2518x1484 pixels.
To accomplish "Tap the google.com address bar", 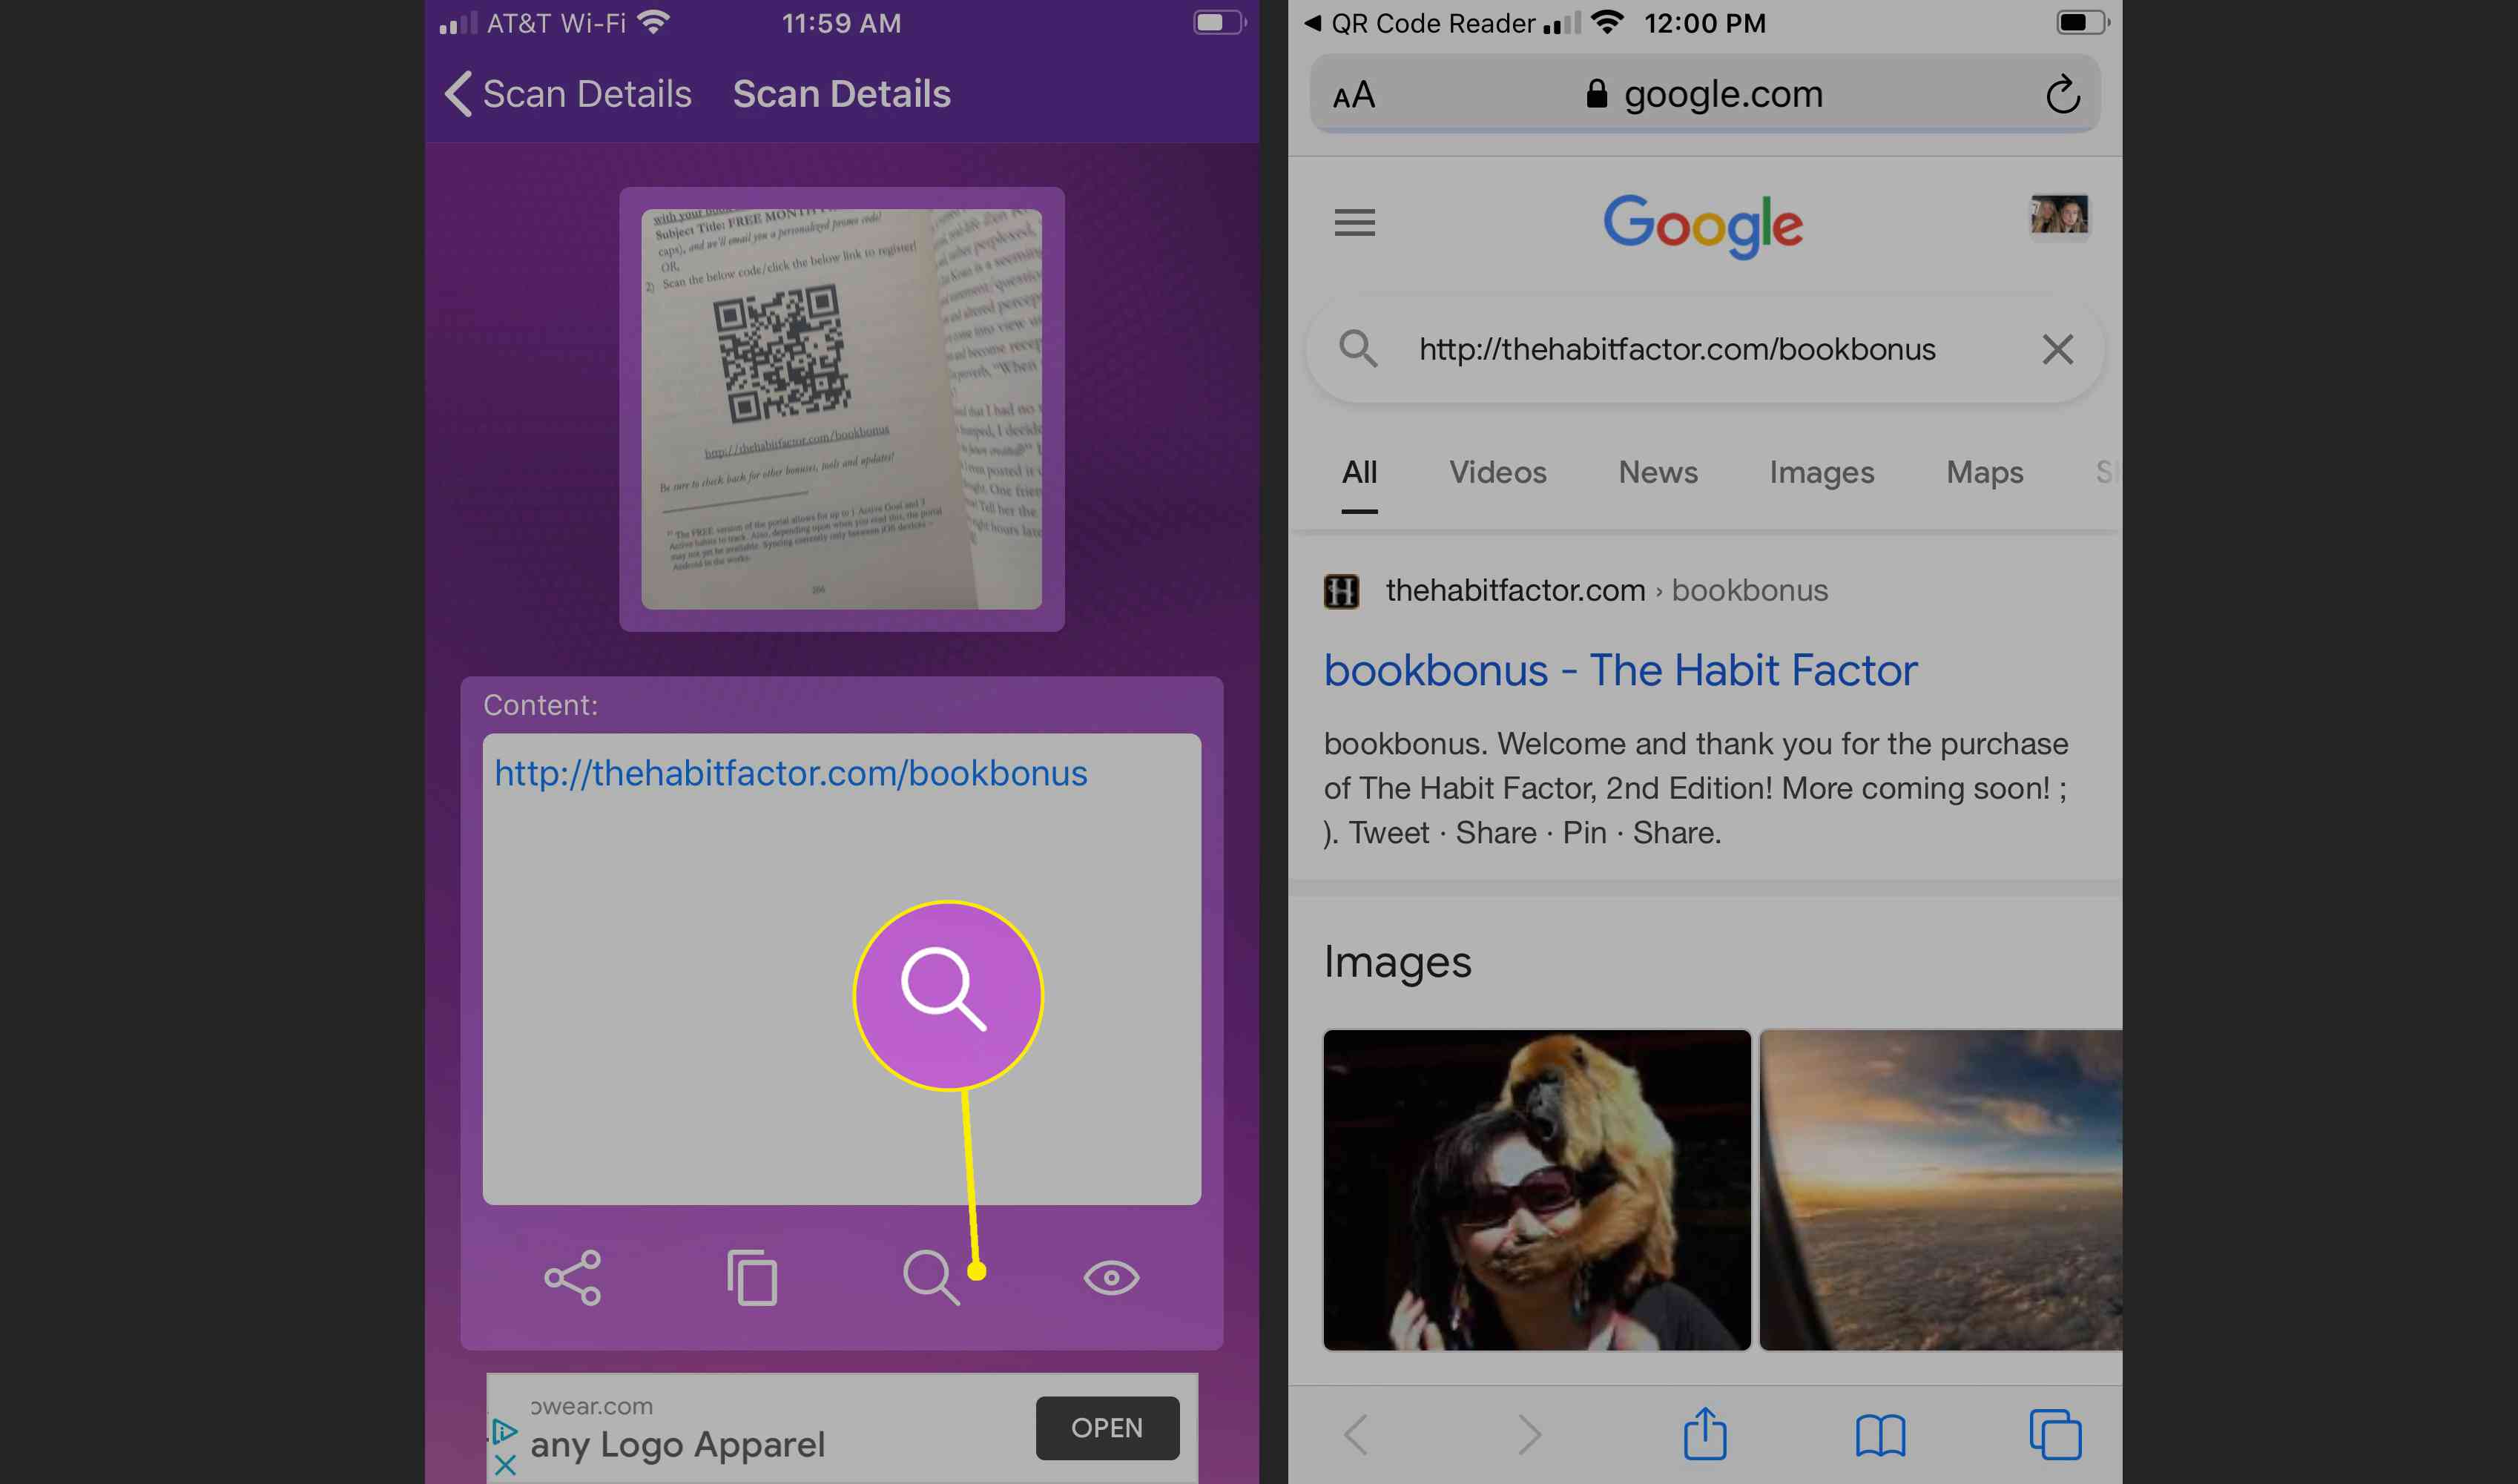I will [x=1704, y=94].
